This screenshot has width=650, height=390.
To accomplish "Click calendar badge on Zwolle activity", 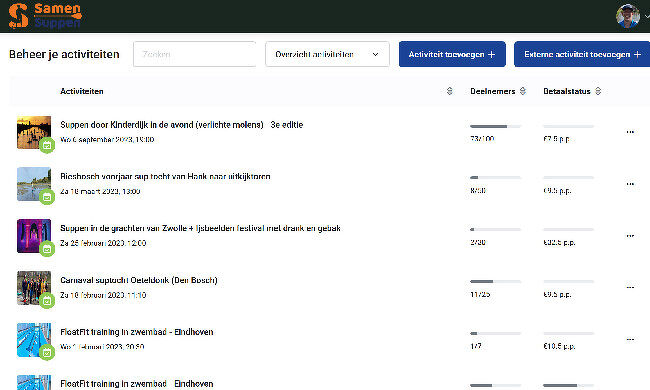I will (x=47, y=249).
